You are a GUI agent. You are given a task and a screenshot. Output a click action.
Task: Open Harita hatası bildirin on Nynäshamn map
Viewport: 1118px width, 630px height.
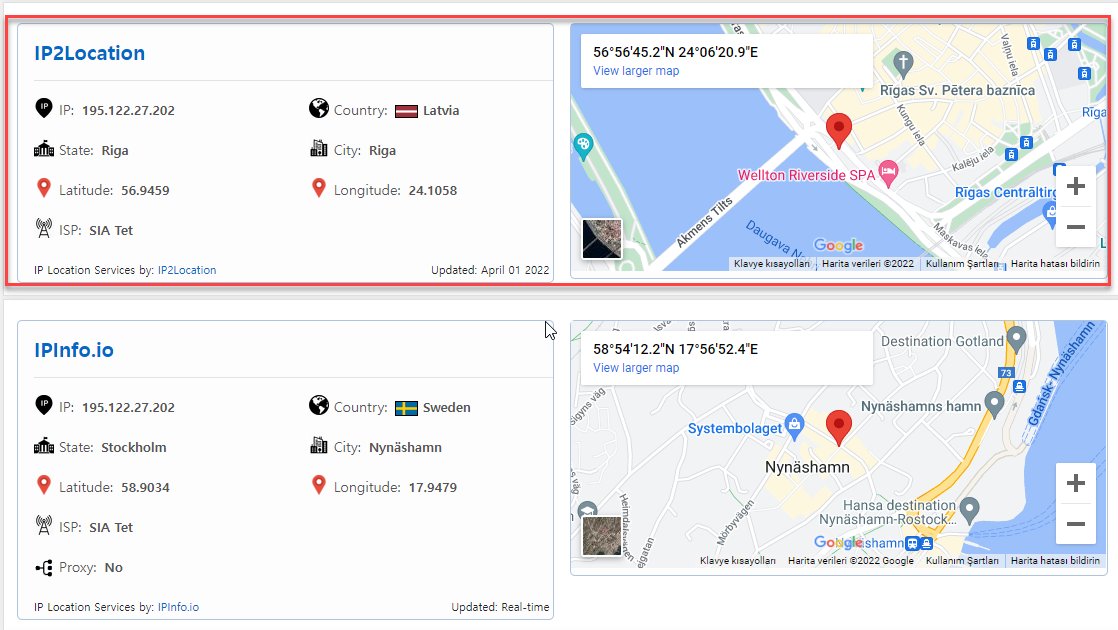click(x=1055, y=561)
